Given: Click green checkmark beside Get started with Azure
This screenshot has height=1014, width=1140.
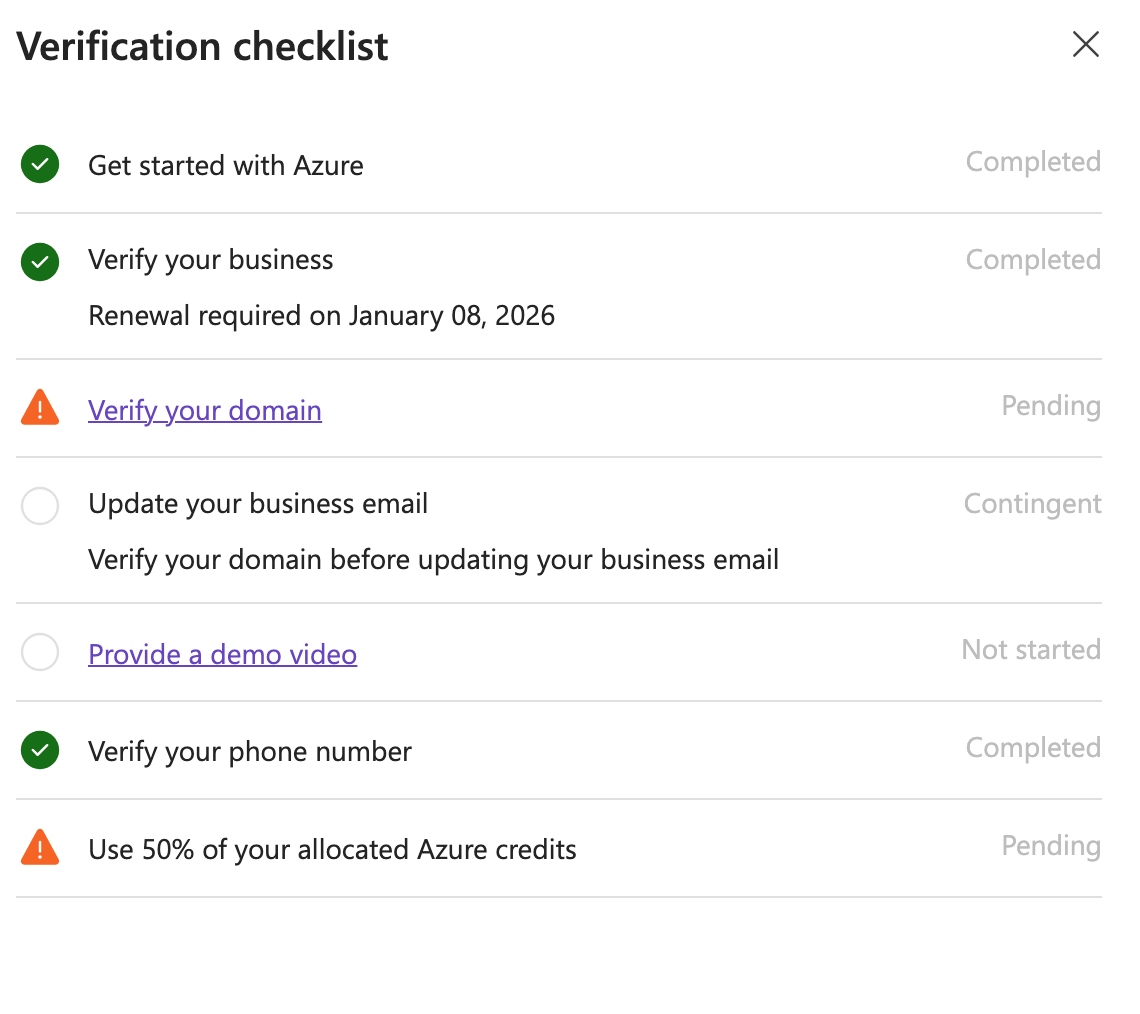Looking at the screenshot, I should point(40,164).
